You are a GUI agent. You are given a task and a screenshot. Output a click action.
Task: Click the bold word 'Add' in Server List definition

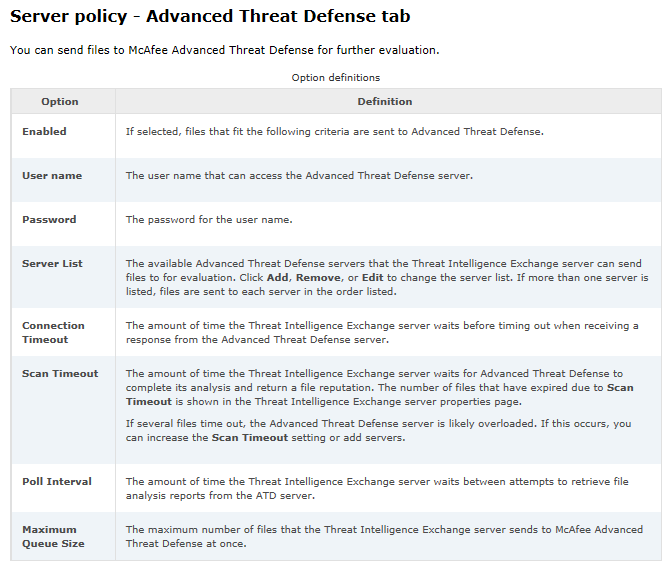click(x=278, y=277)
